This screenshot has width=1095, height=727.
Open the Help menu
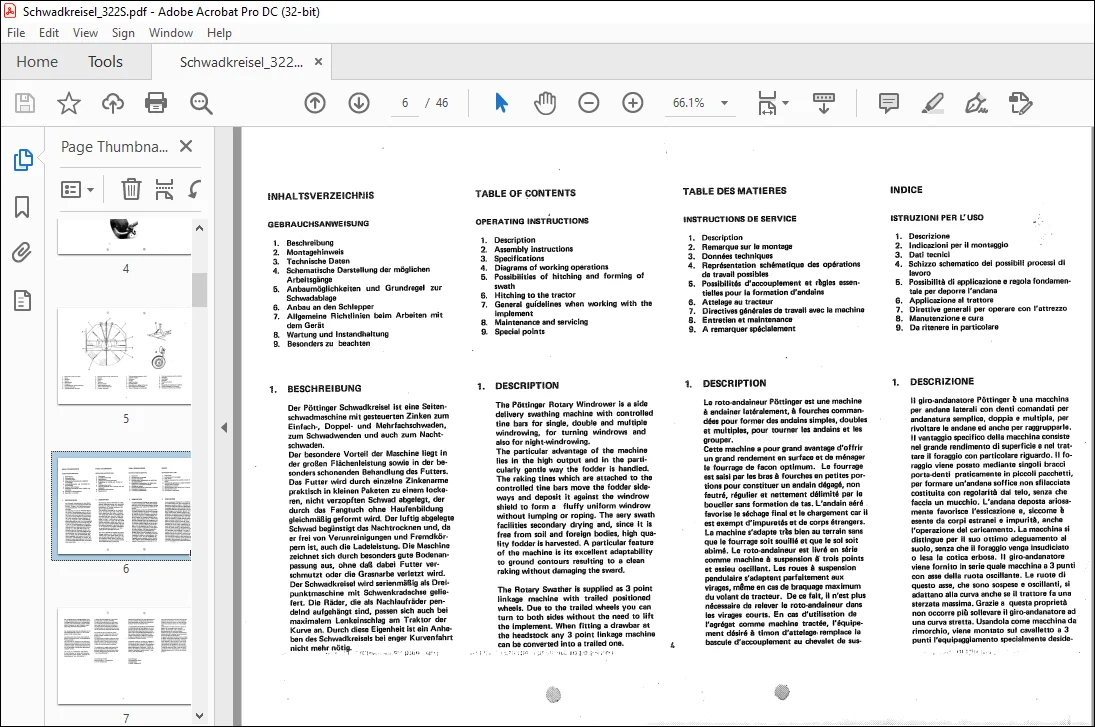(x=219, y=33)
